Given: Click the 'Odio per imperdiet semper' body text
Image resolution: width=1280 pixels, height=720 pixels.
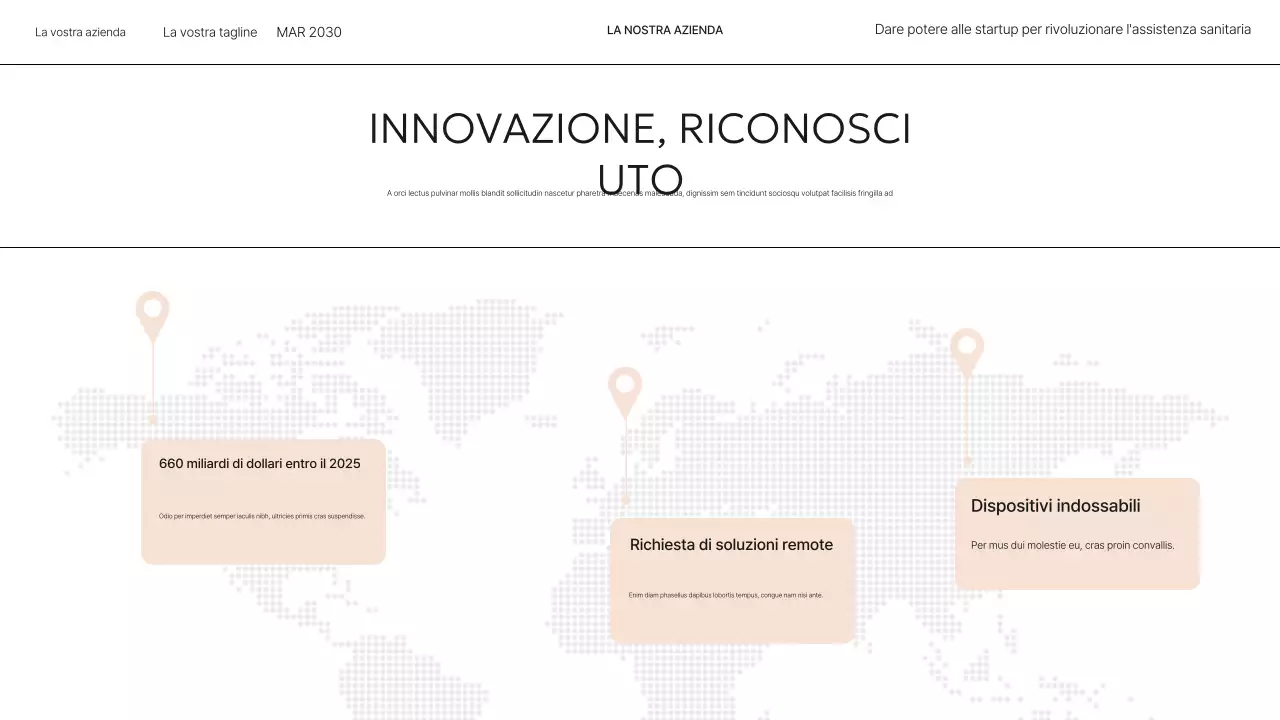Looking at the screenshot, I should click(262, 516).
